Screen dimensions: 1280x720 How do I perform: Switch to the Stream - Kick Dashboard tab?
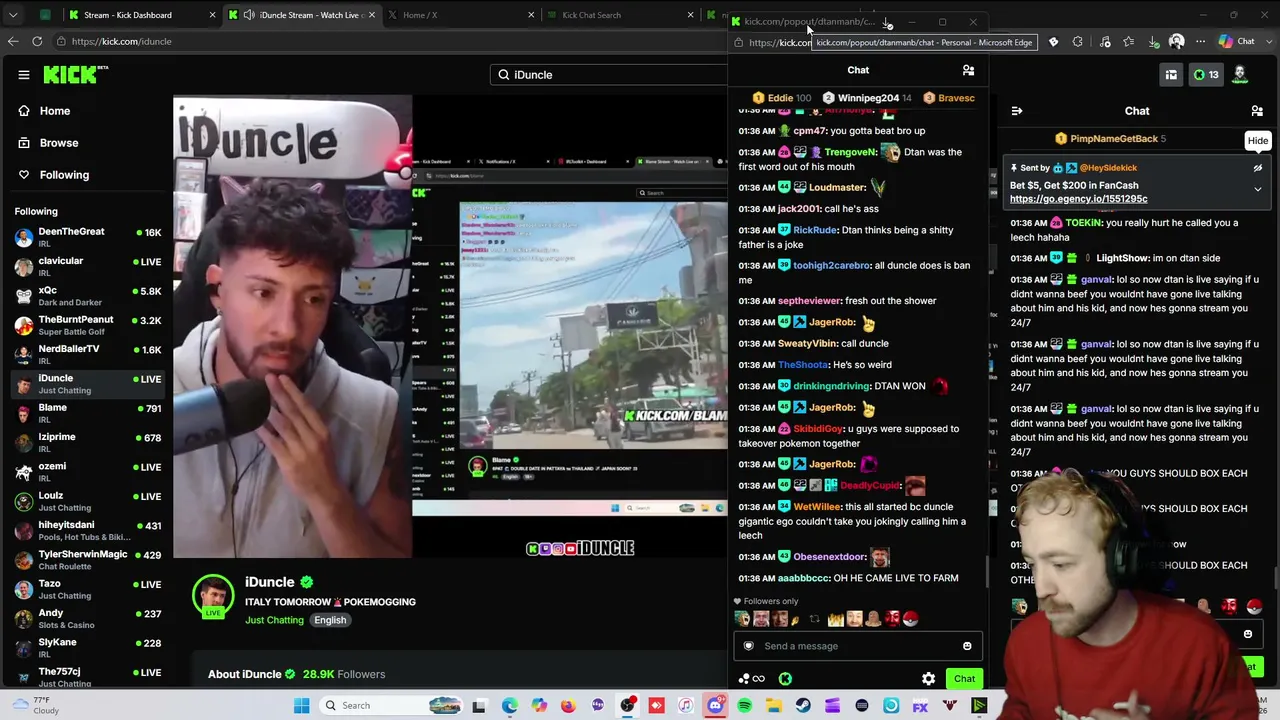point(134,15)
